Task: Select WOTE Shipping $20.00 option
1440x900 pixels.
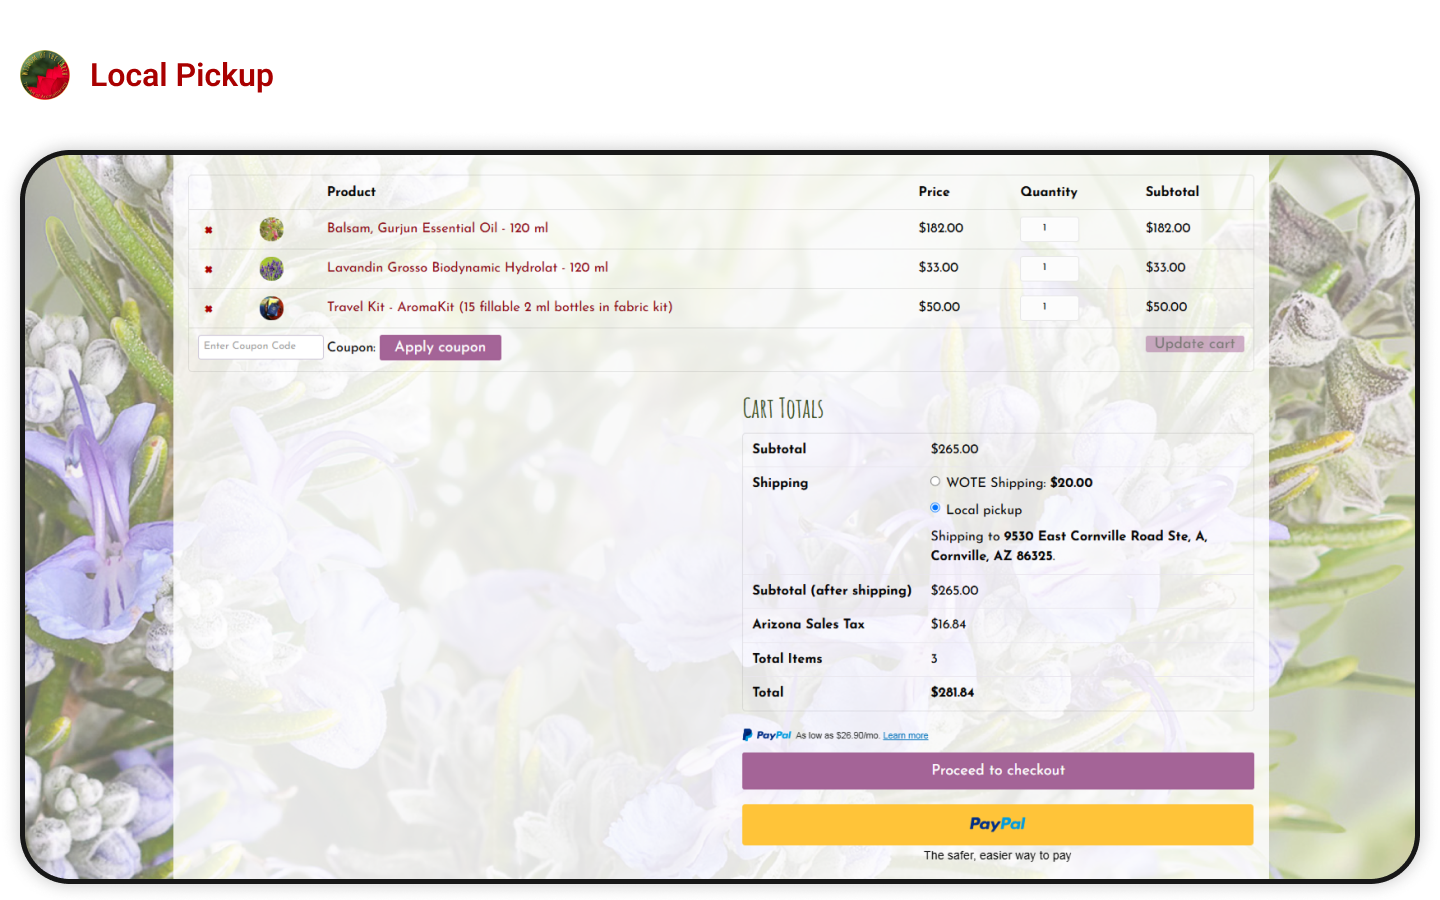Action: click(935, 482)
